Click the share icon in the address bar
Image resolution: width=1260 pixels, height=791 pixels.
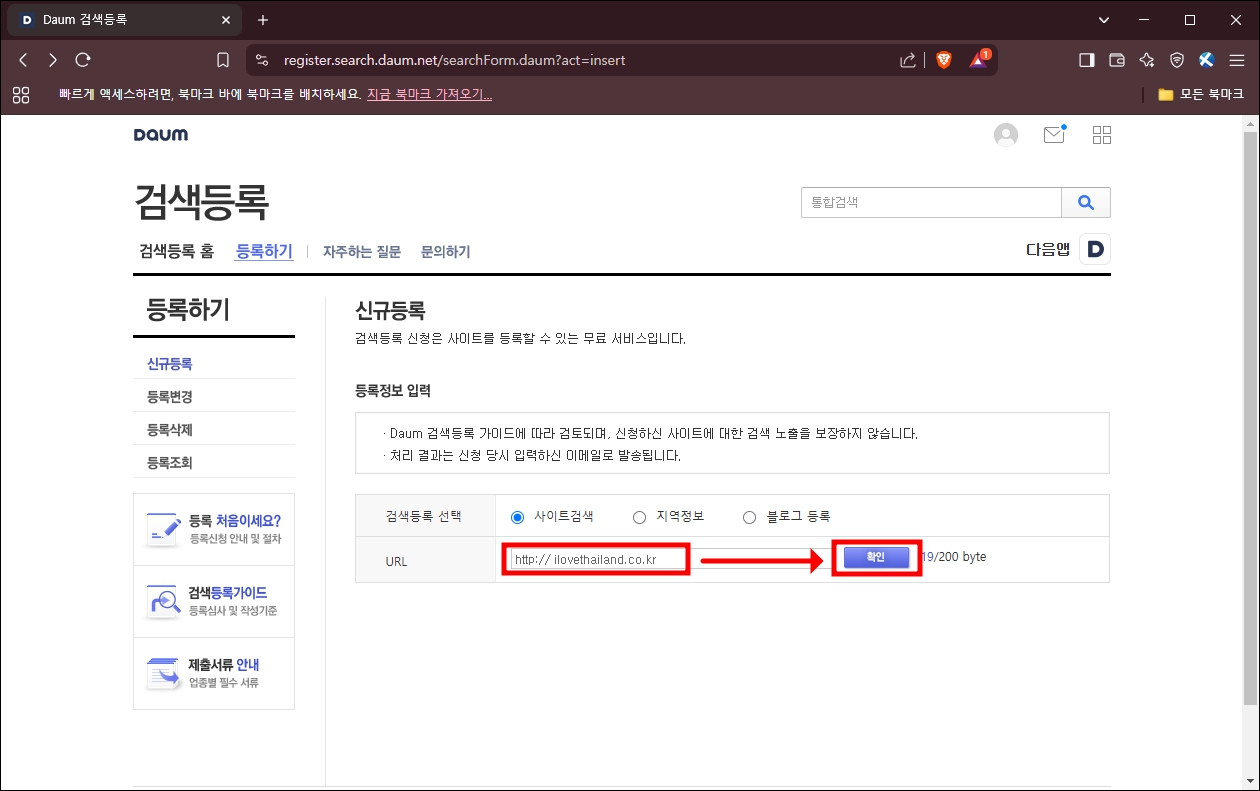click(x=908, y=60)
